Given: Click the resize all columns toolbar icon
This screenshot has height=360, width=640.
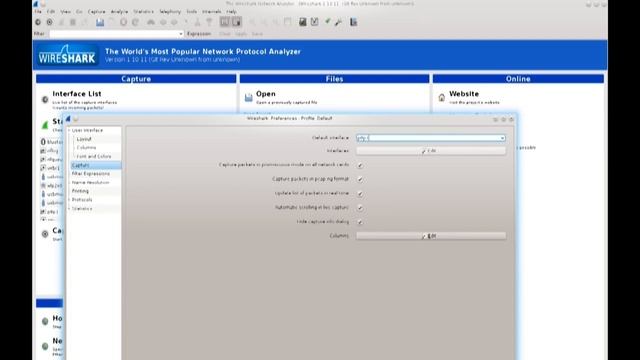Looking at the screenshot, I should (288, 22).
